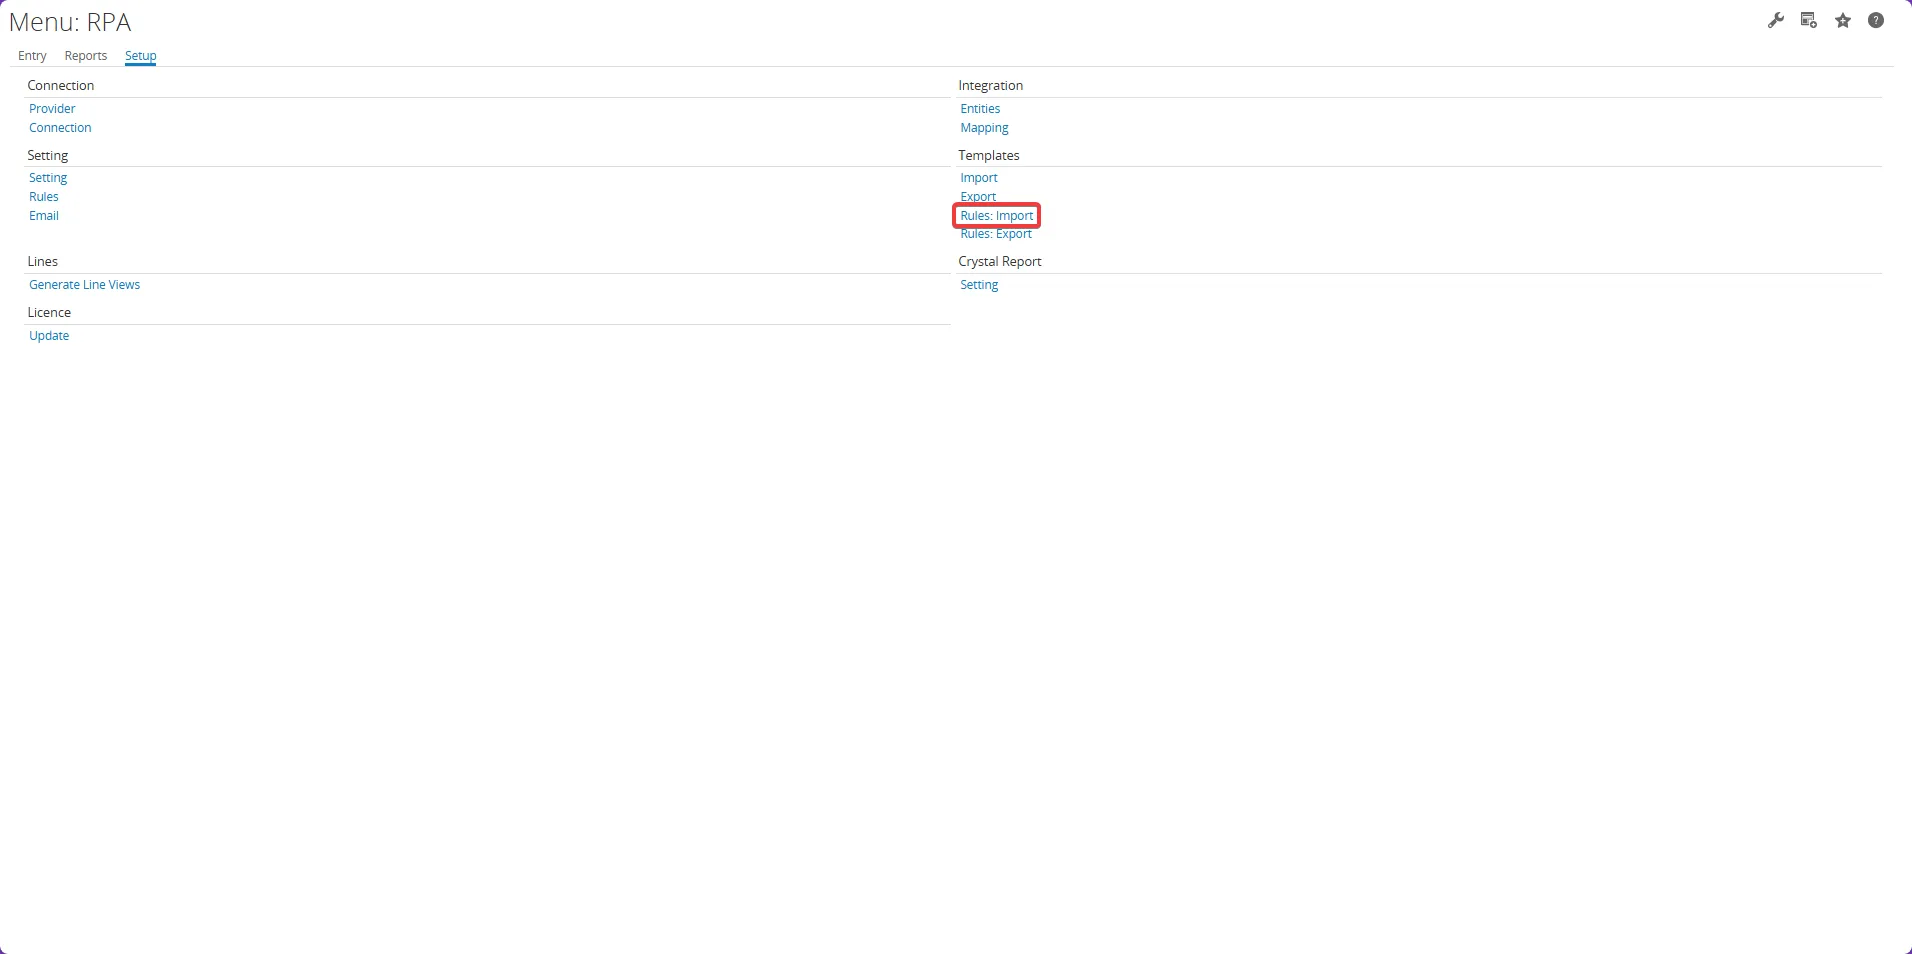Add this page to favorites star icon
The width and height of the screenshot is (1912, 954).
pos(1843,20)
